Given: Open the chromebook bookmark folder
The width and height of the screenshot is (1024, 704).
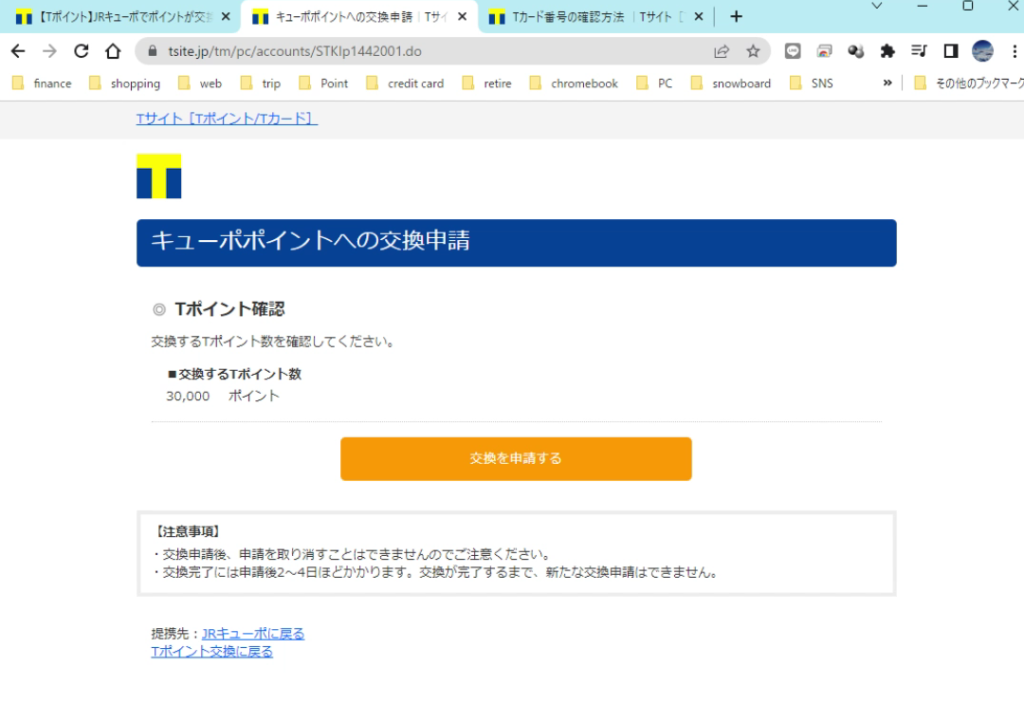Looking at the screenshot, I should tap(574, 83).
